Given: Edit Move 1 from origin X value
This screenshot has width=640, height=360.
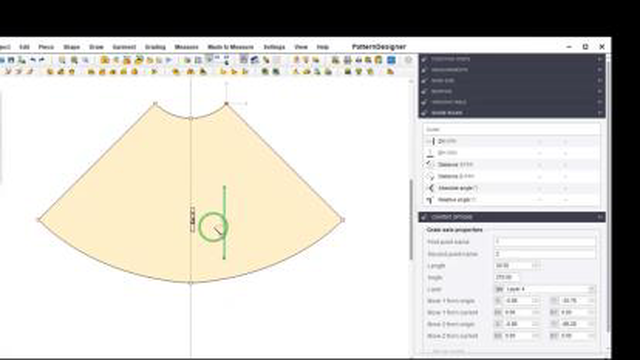Looking at the screenshot, I should pos(518,301).
